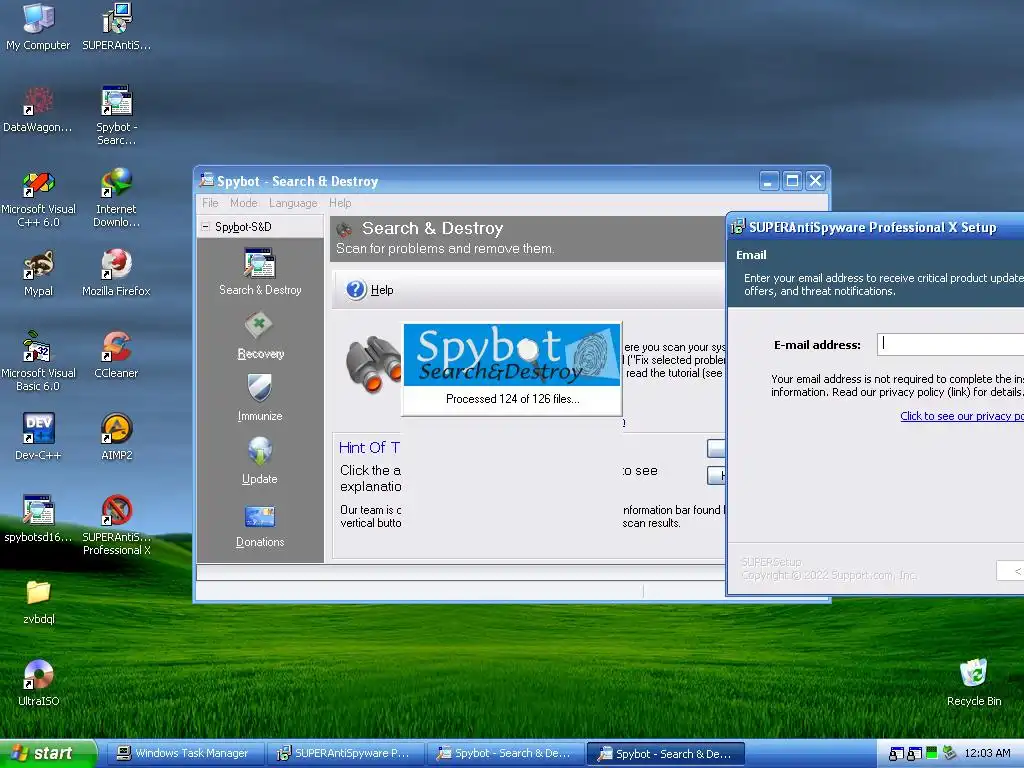This screenshot has height=768, width=1024.
Task: Open the spybotsd16 installer icon
Action: coord(38,520)
